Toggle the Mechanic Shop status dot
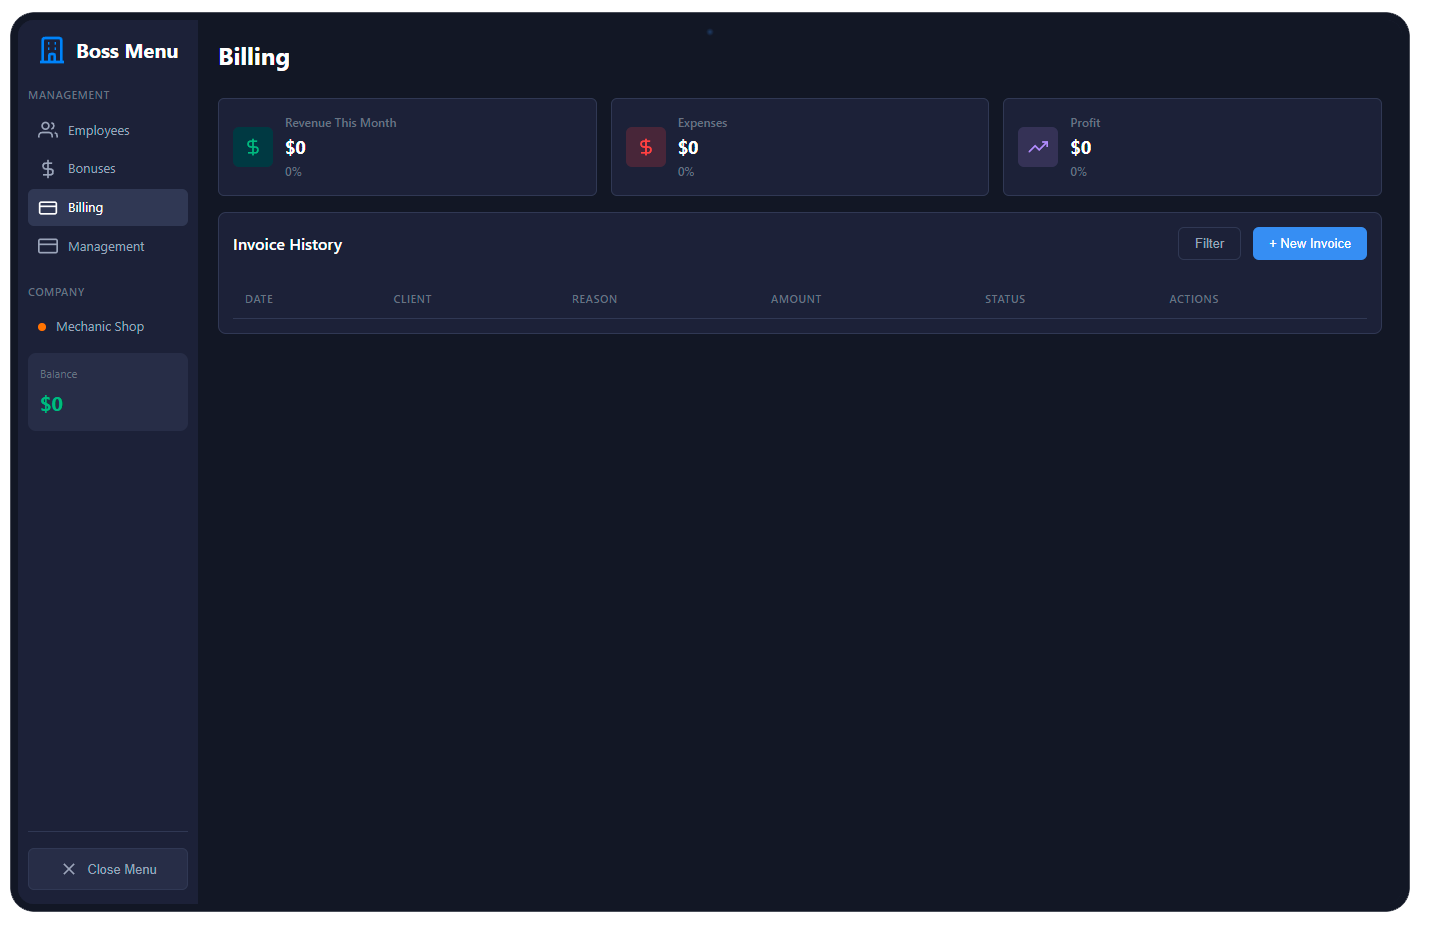 [41, 326]
